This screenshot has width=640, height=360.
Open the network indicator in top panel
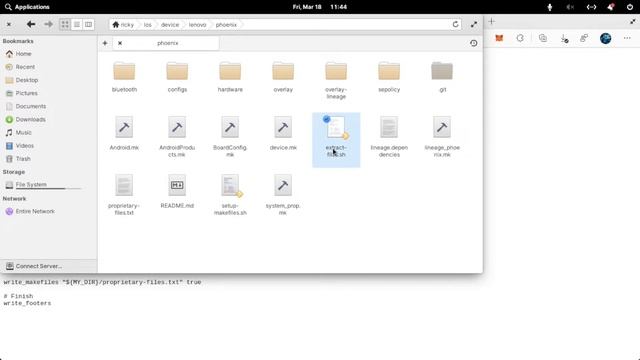pos(591,7)
